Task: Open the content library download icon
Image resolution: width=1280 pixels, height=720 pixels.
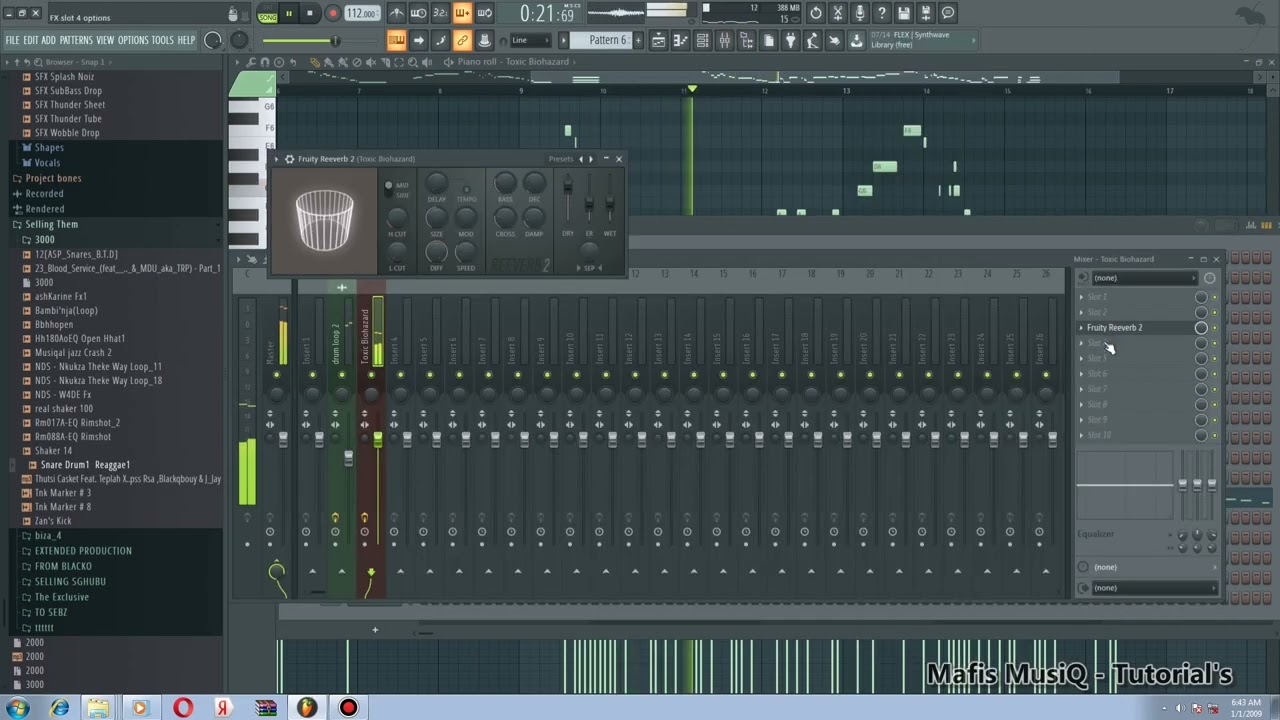Action: (856, 40)
